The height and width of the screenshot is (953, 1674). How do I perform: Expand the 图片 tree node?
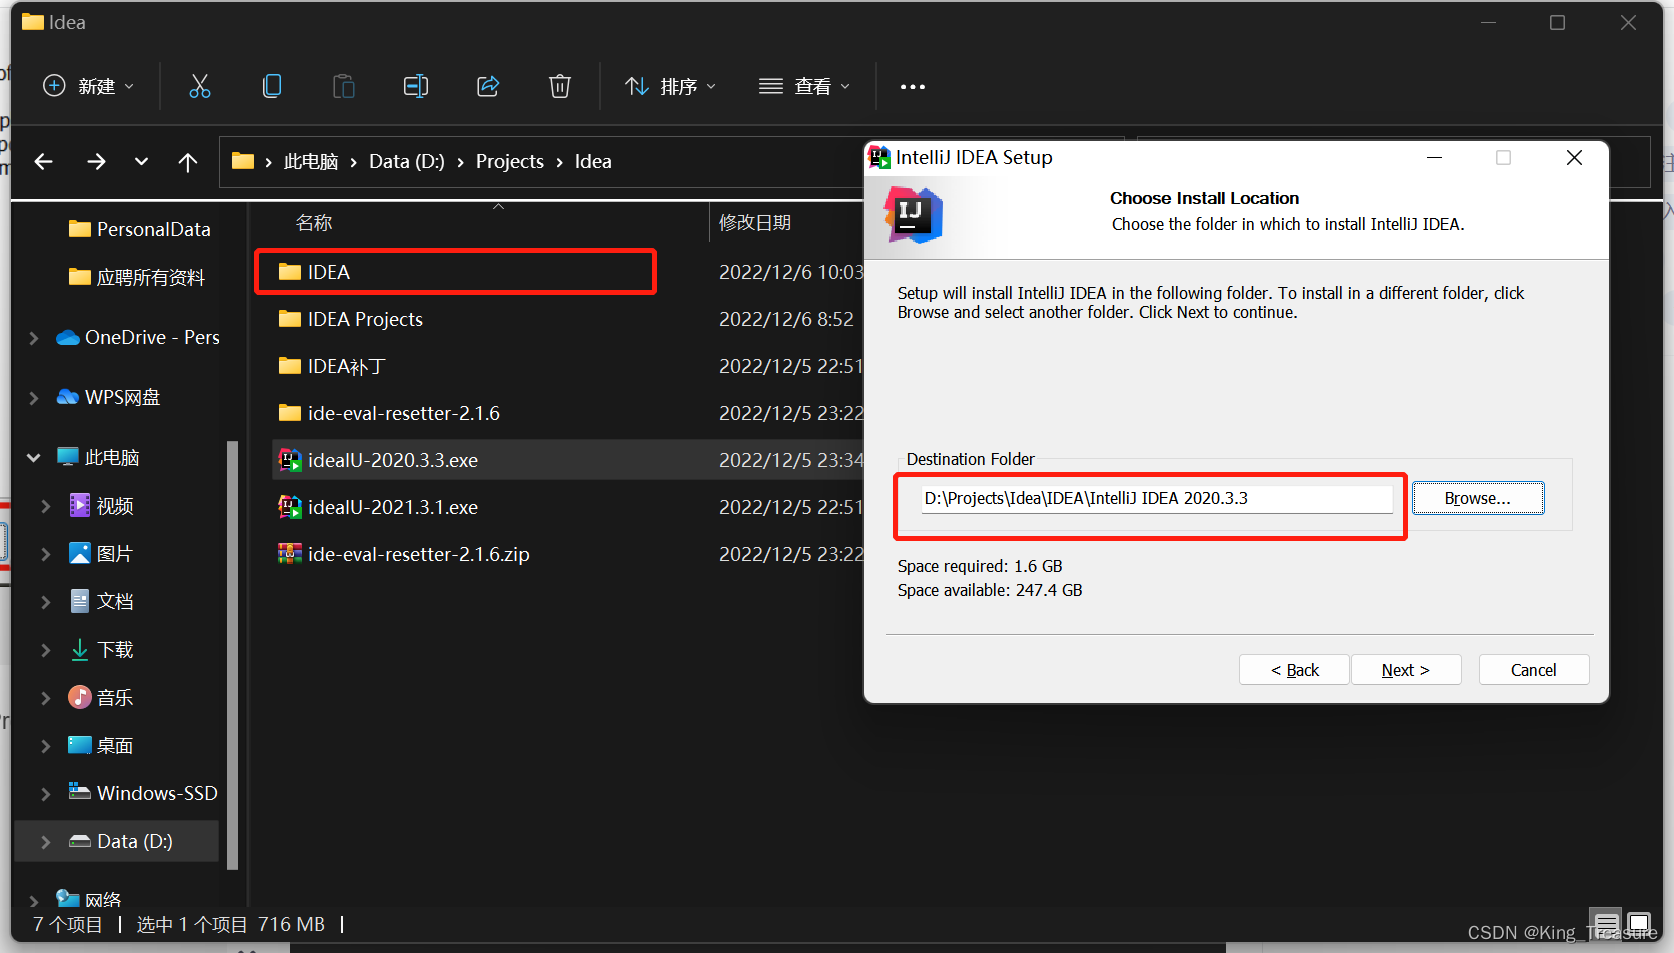(46, 554)
